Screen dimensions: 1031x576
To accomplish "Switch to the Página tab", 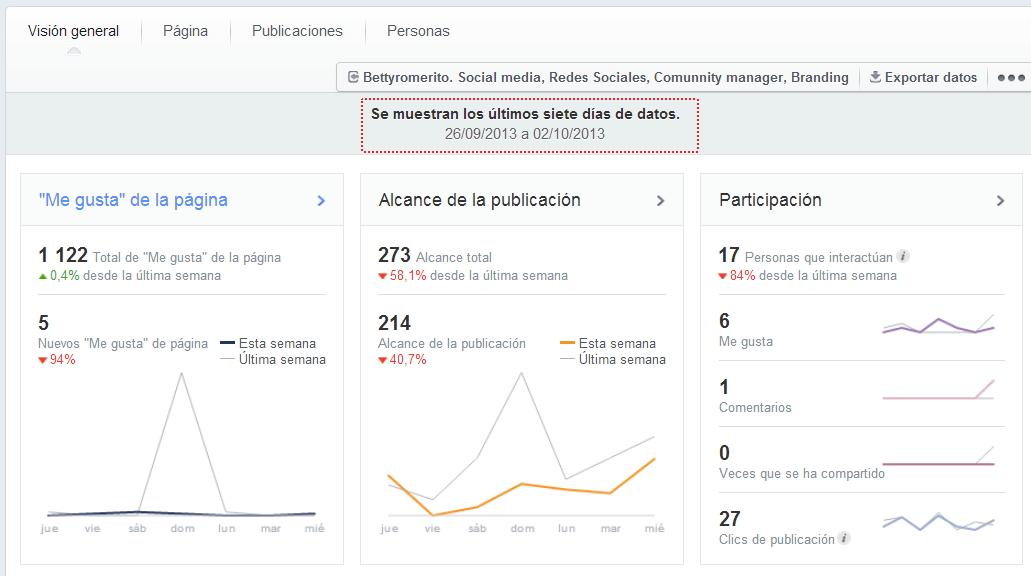I will [185, 31].
